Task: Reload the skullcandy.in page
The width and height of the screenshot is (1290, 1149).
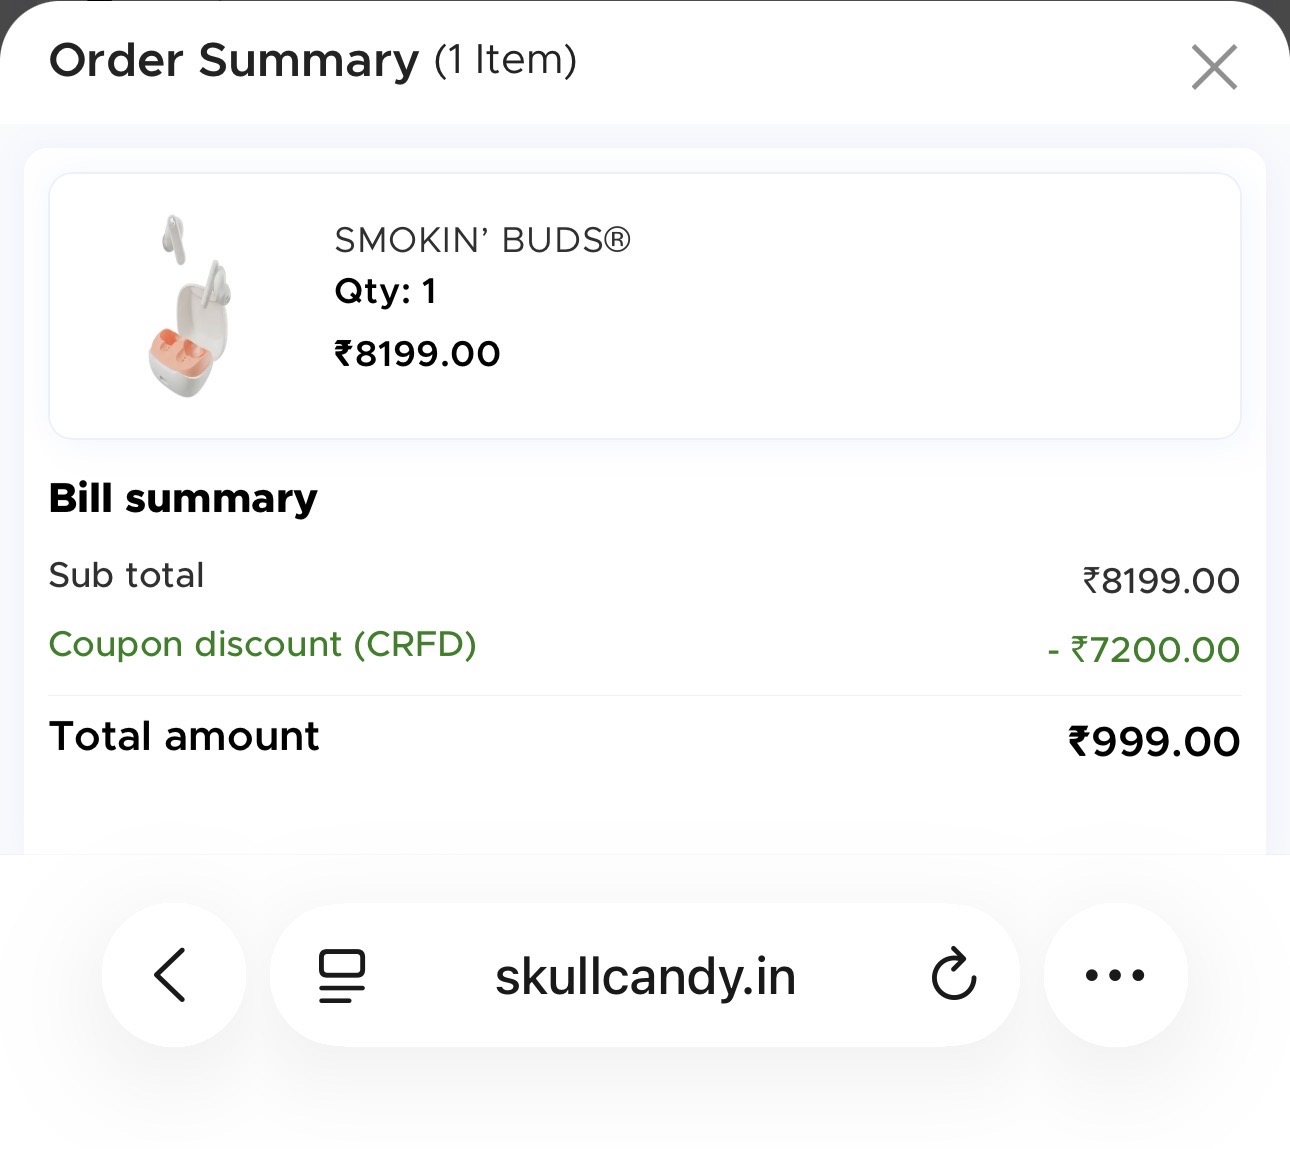Action: (x=953, y=975)
